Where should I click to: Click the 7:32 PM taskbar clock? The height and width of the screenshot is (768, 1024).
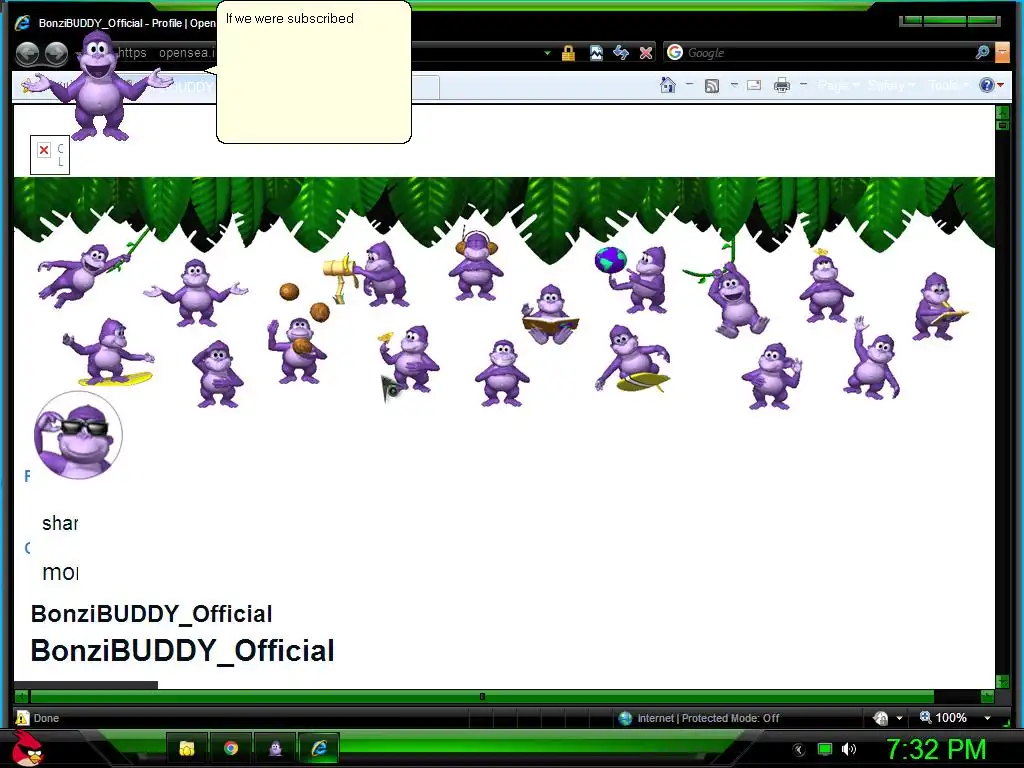pyautogui.click(x=936, y=750)
